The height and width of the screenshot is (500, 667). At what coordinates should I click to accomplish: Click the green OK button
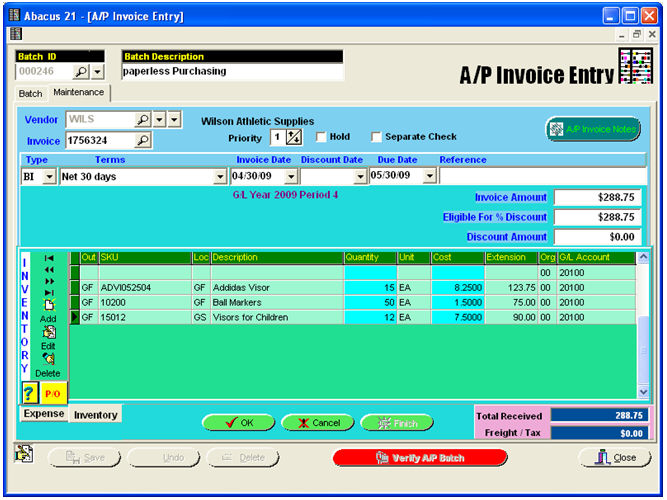pos(239,423)
